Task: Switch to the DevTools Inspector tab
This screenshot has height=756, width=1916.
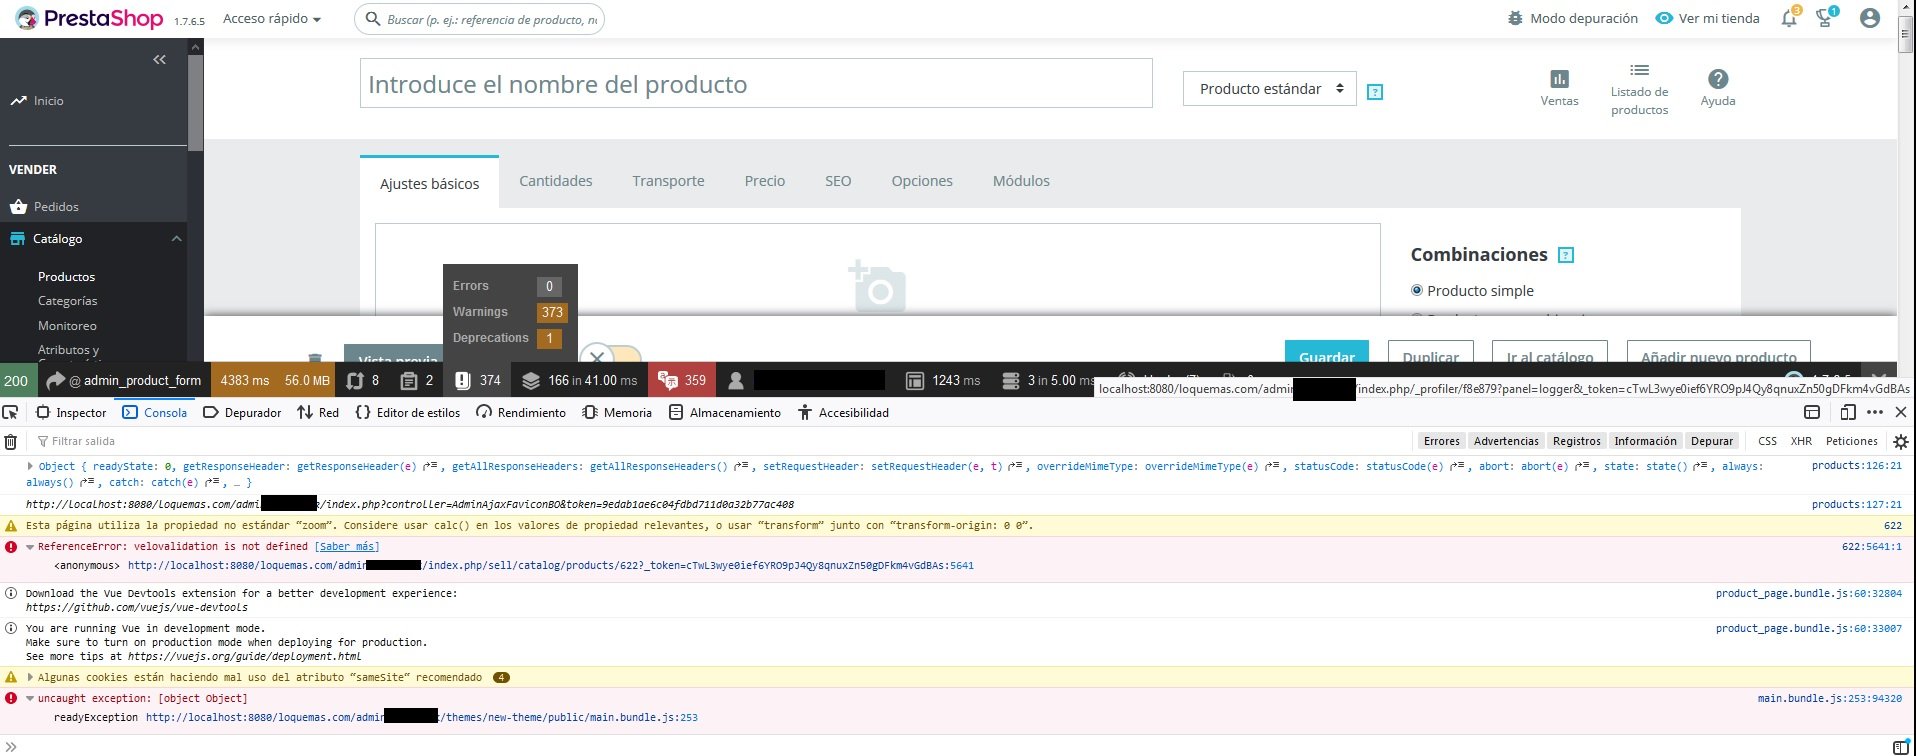Action: click(71, 412)
